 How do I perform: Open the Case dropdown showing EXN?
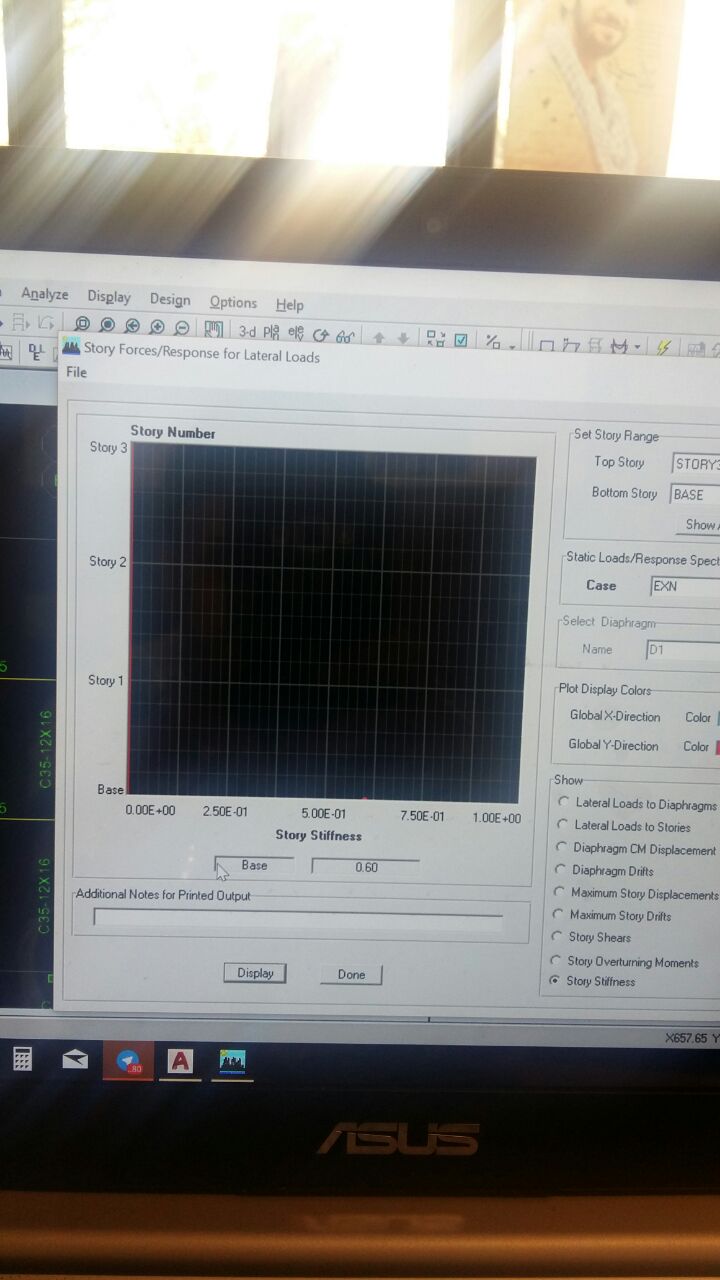pos(685,587)
